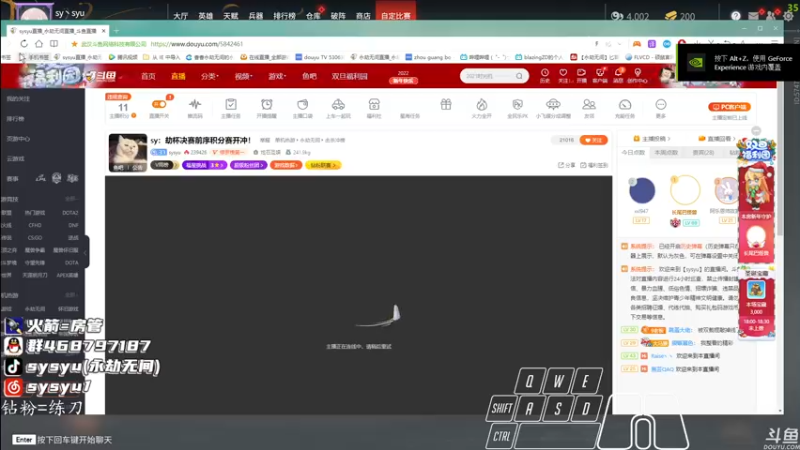Open the 开播提醒 alarm clock icon
800x450 pixels.
coord(266,105)
